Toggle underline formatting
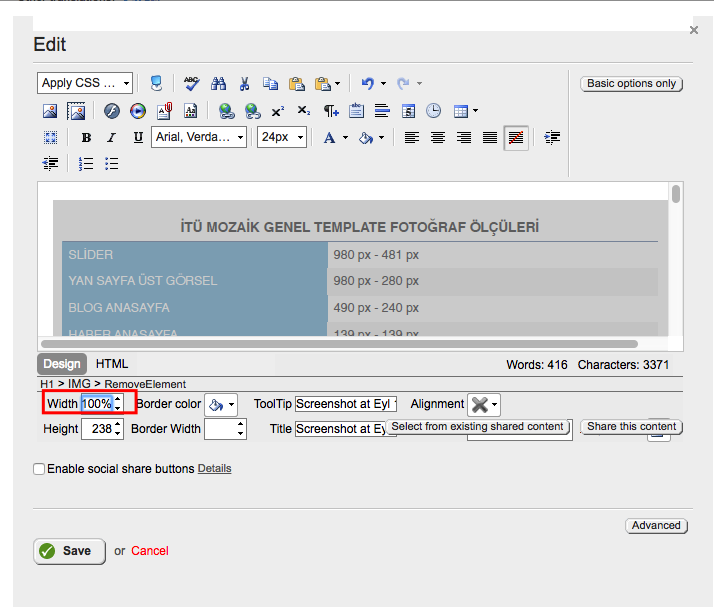 (138, 137)
